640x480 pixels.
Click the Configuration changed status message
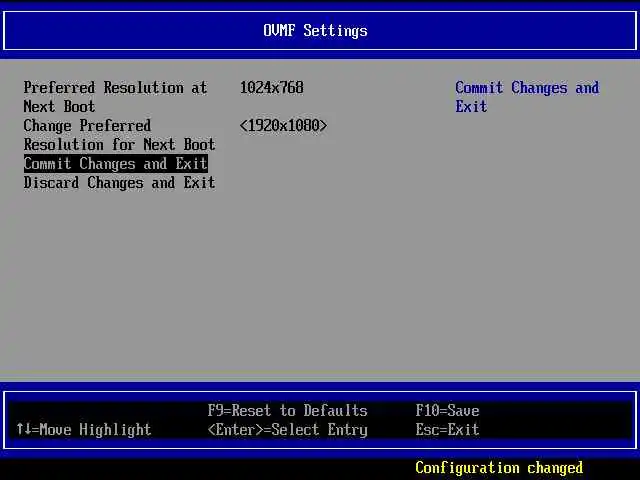pyautogui.click(x=499, y=468)
